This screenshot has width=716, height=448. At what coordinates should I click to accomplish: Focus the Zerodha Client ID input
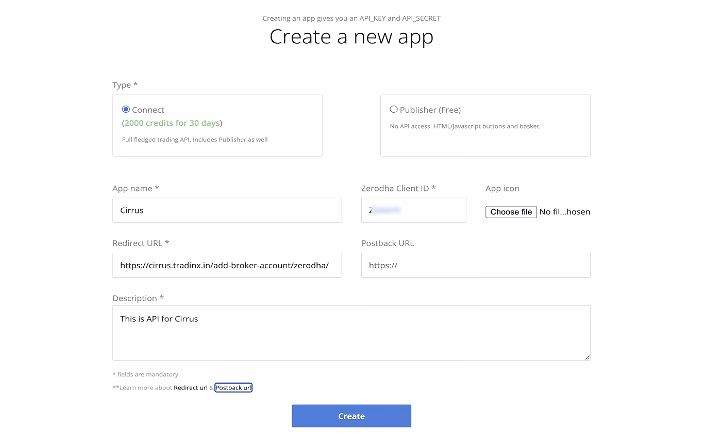click(413, 210)
